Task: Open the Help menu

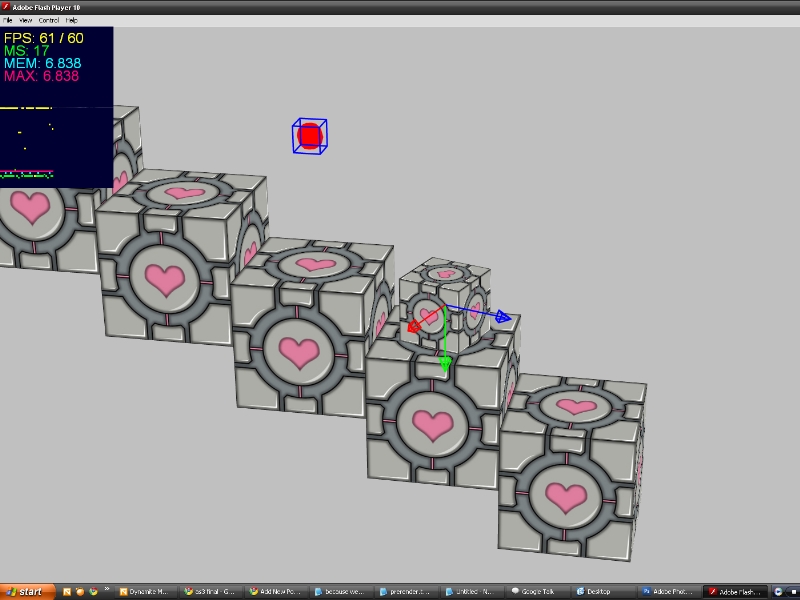Action: [x=71, y=18]
